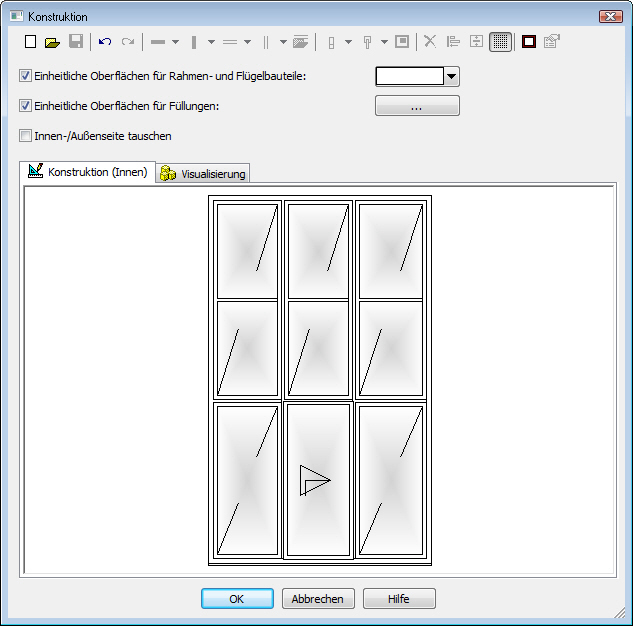Select the top-right window pane

point(390,251)
